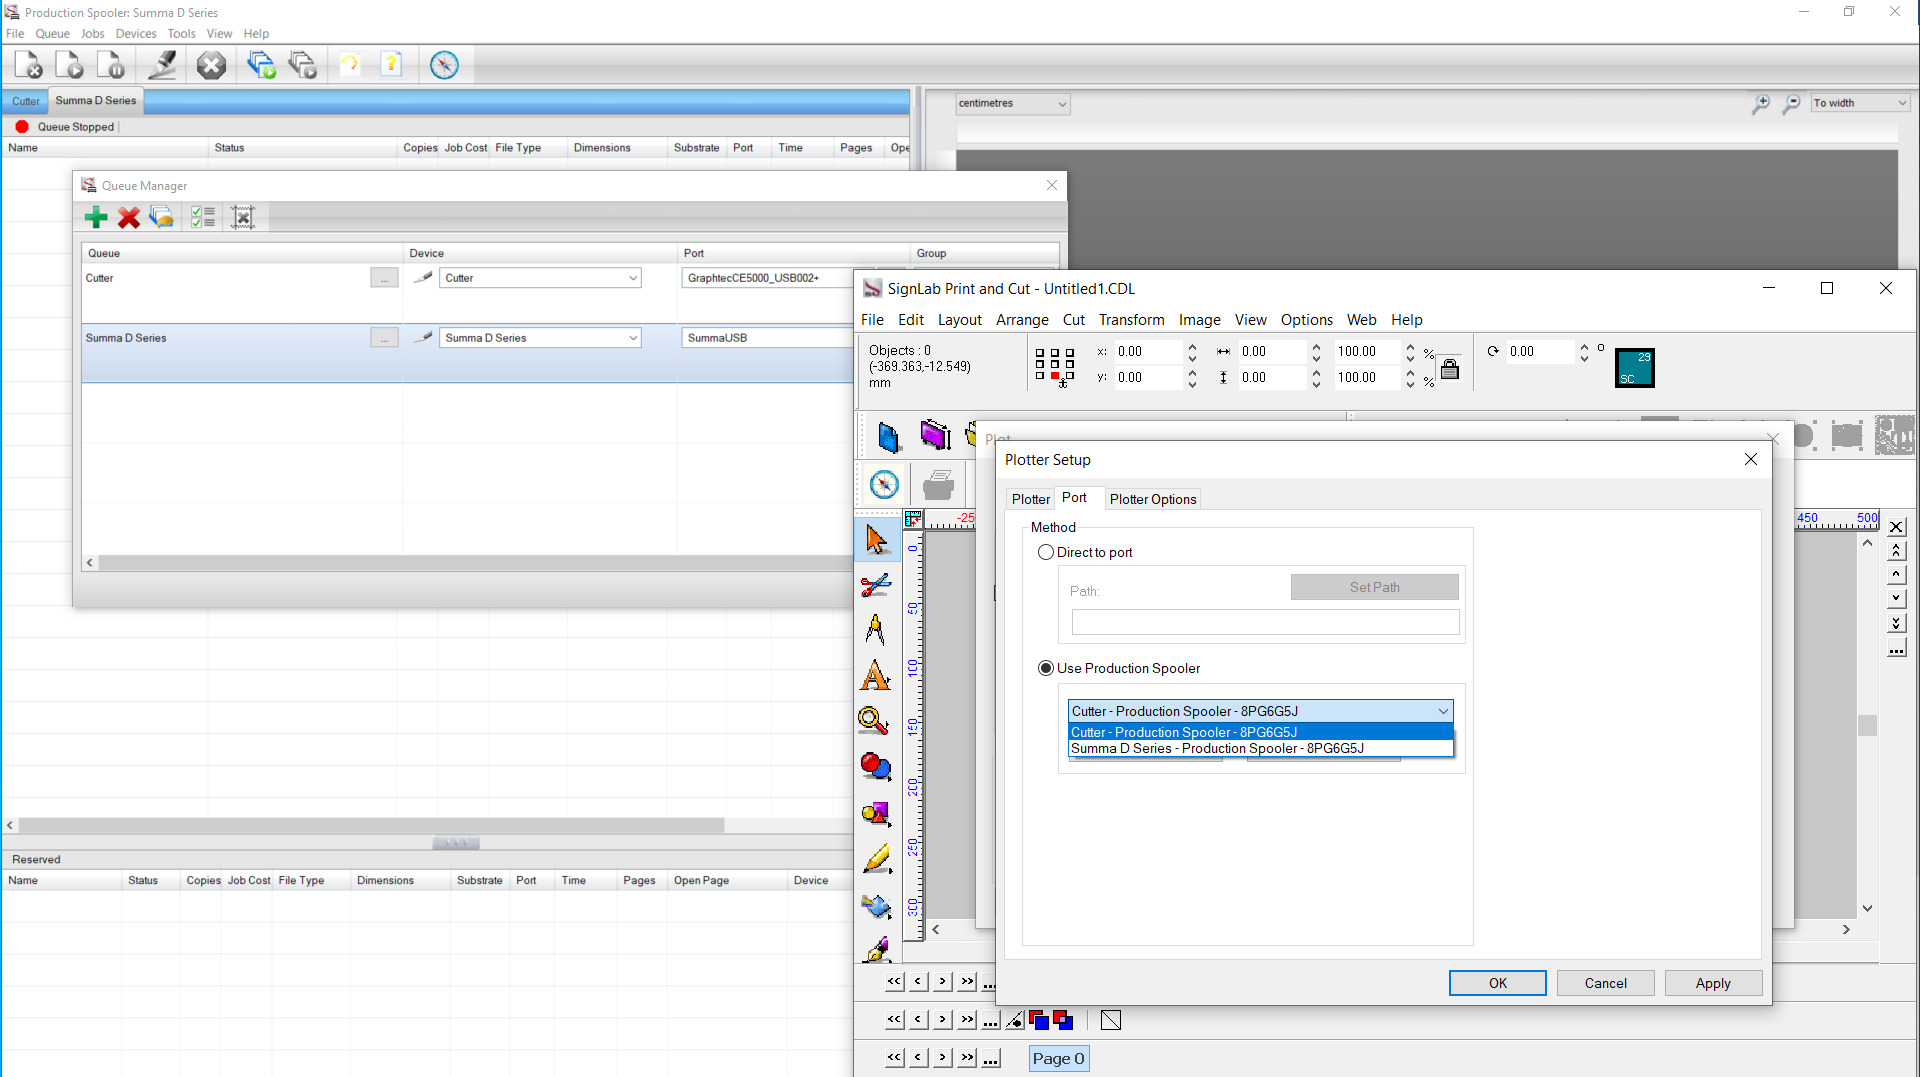Click the grey abort X icon in Spooler toolbar
The width and height of the screenshot is (1920, 1077).
pyautogui.click(x=211, y=65)
